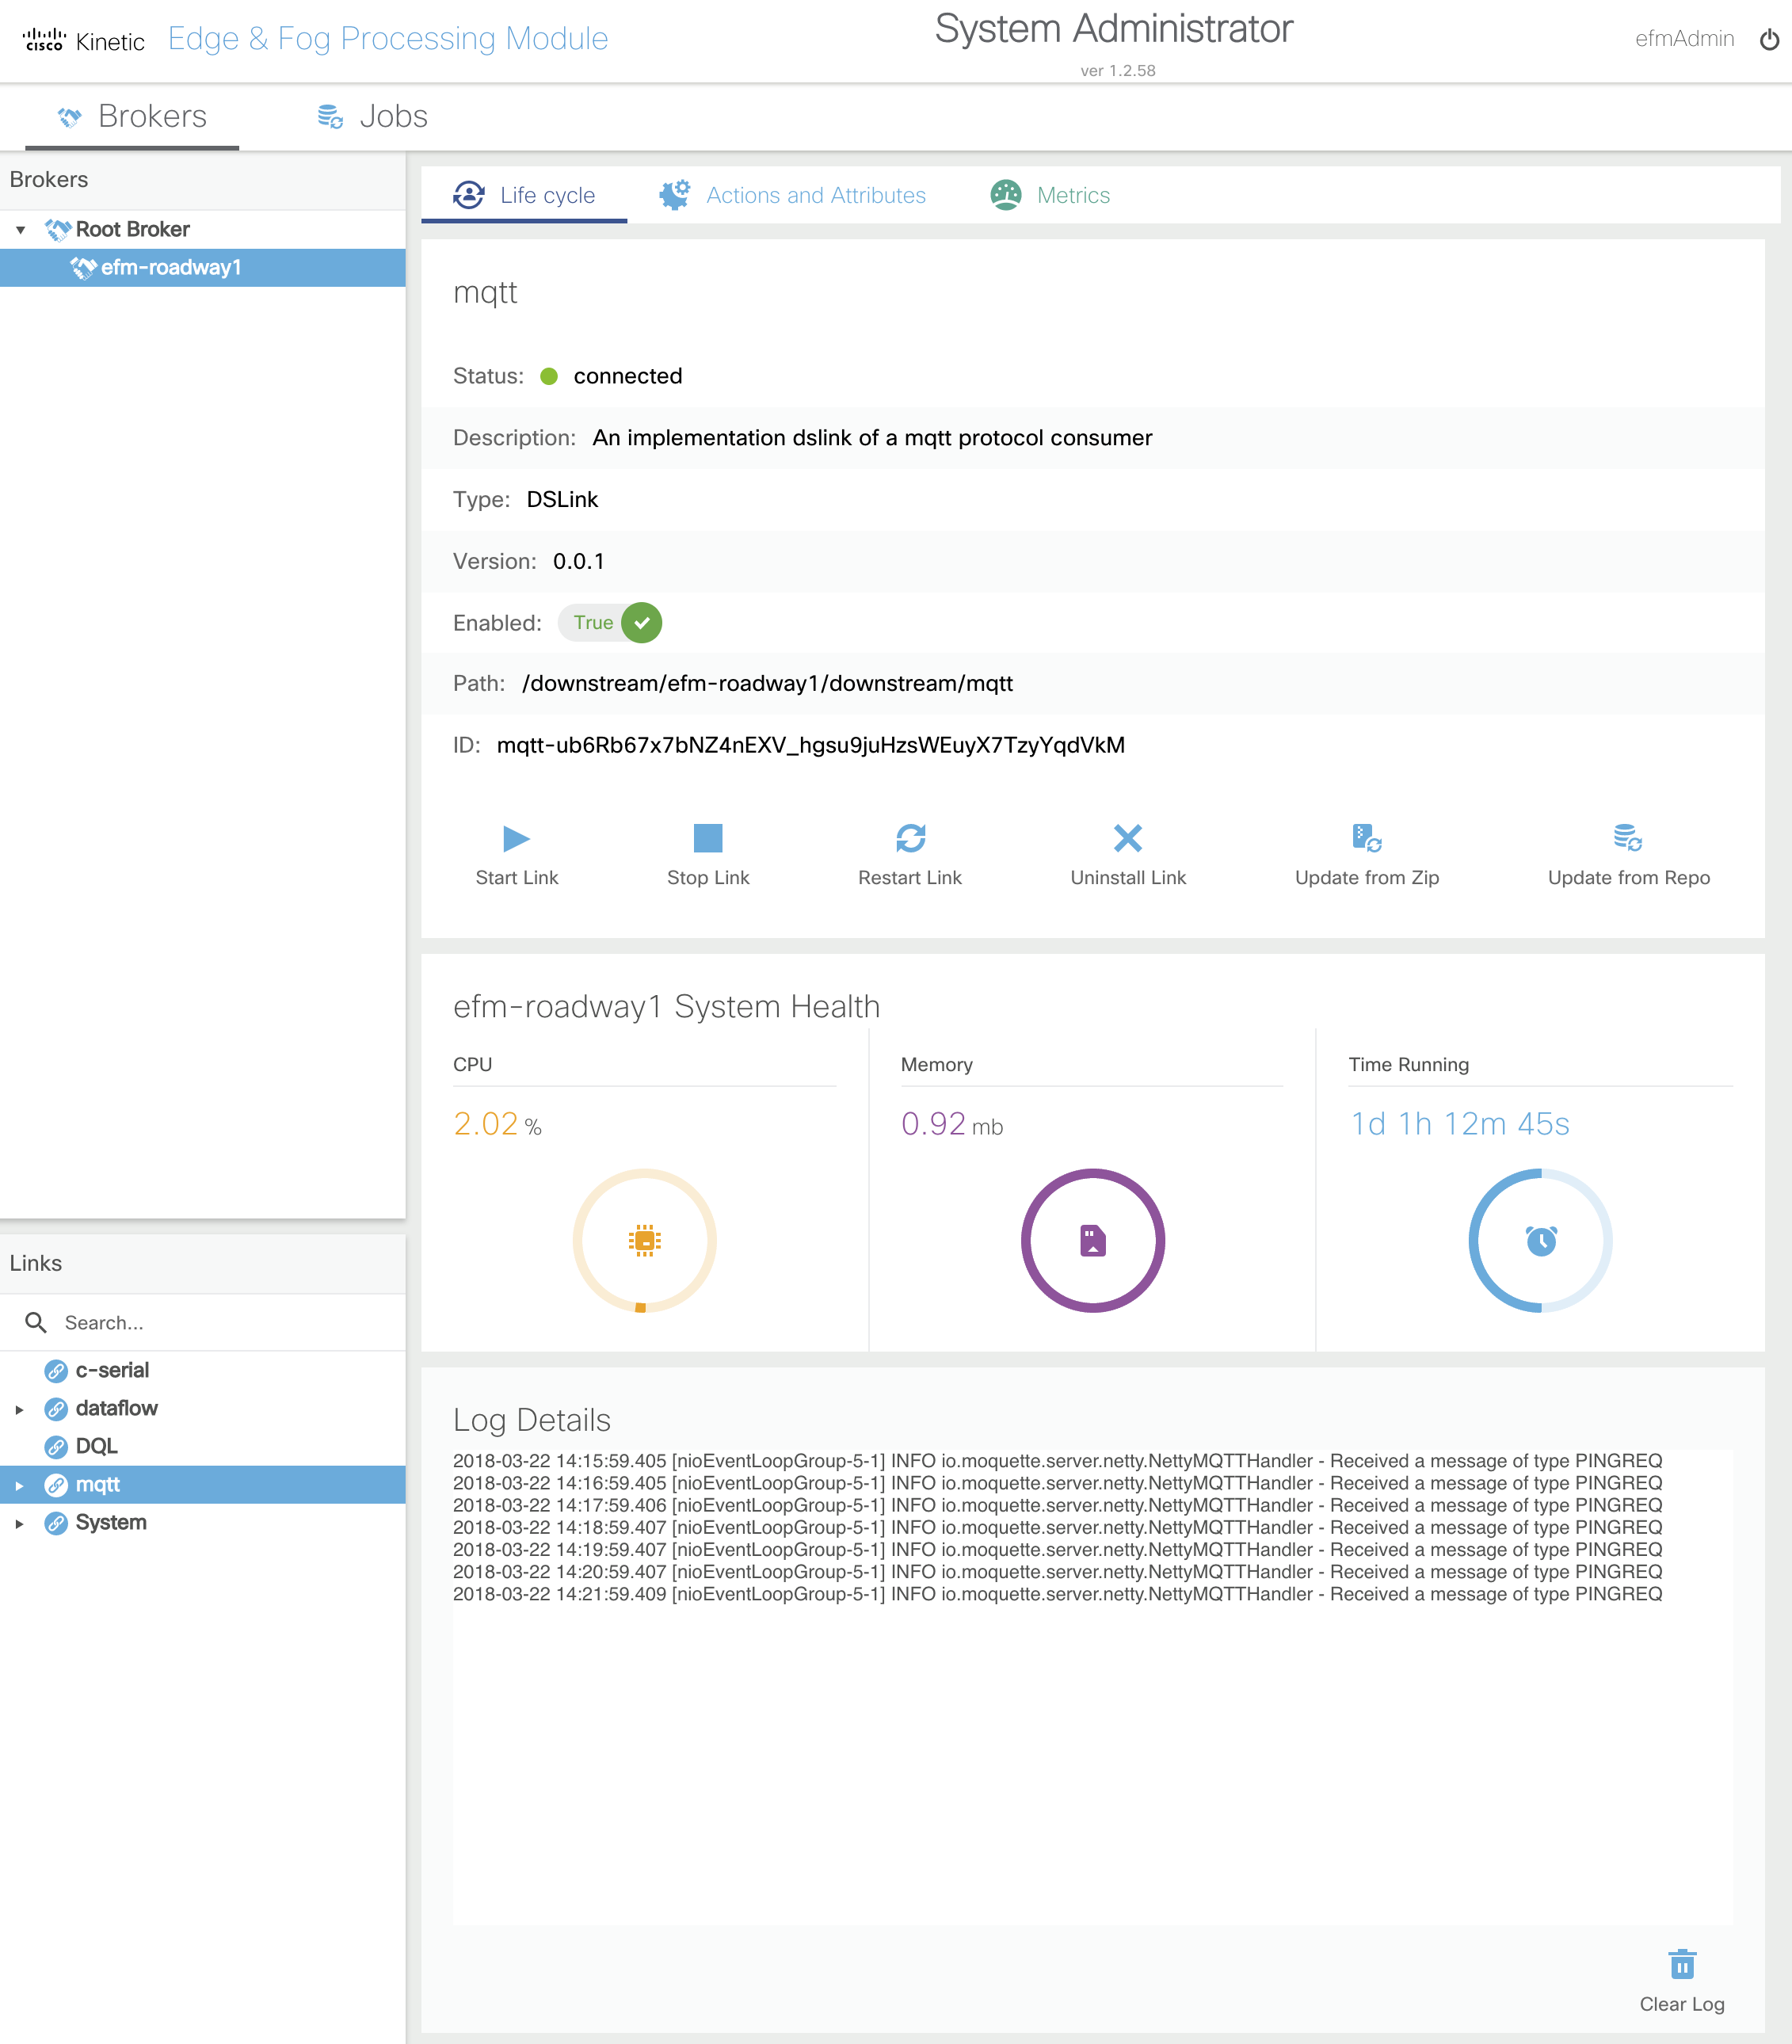Click the Path /downstream/efm-roadway1/downstream/mqtt value
1792x2044 pixels.
767,684
